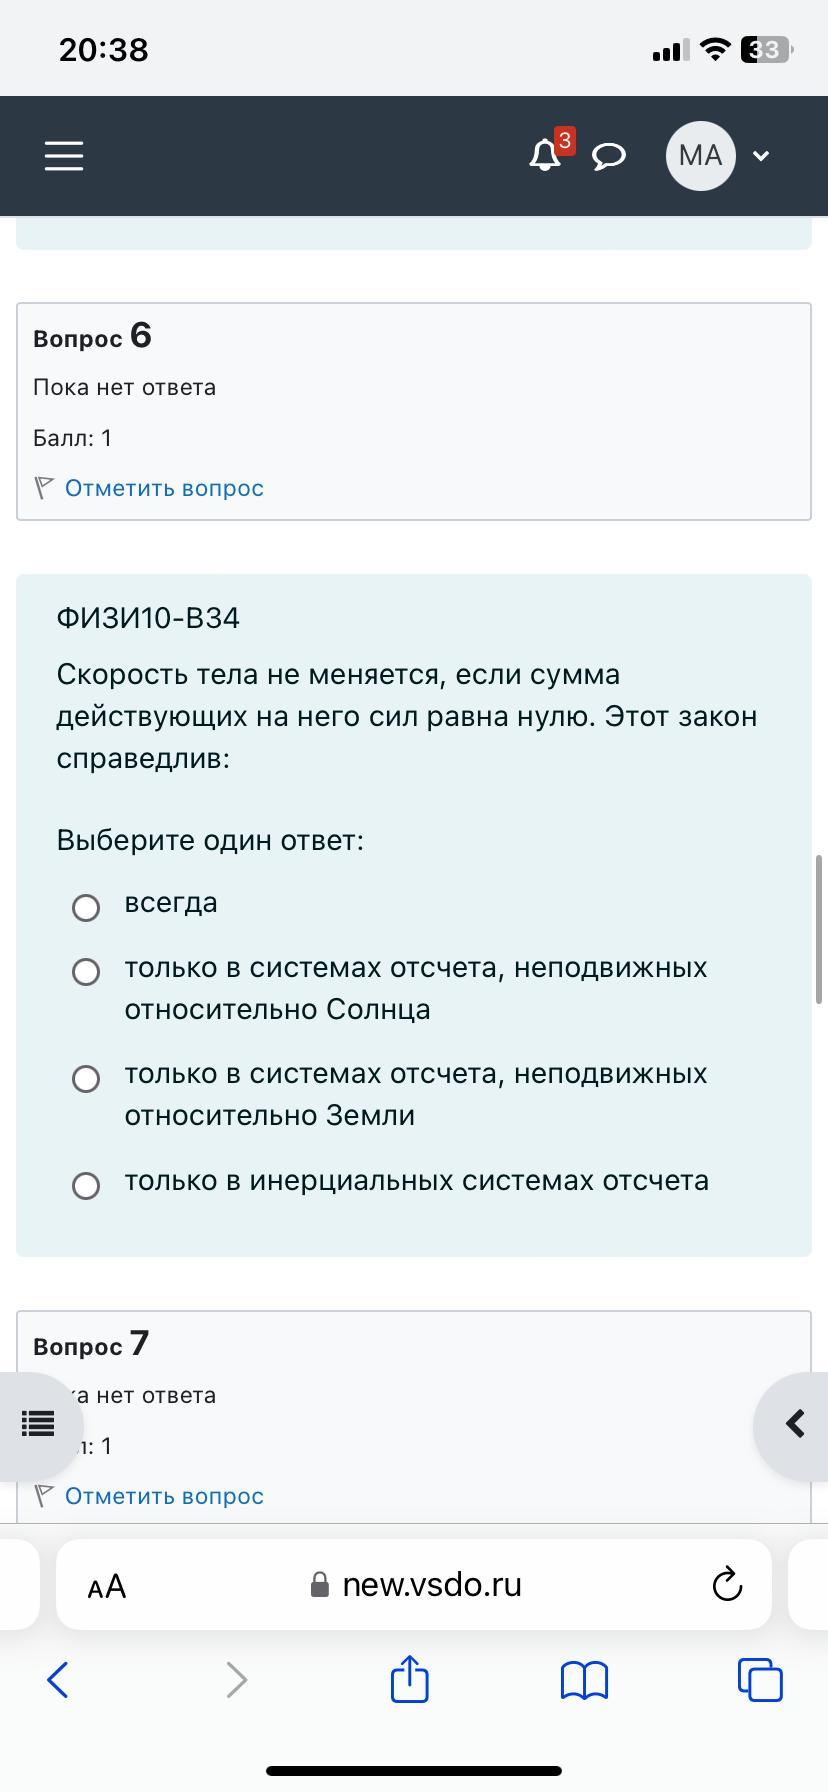Select "только в инерциальных системах отсчета"
This screenshot has height=1792, width=828.
tap(86, 1185)
